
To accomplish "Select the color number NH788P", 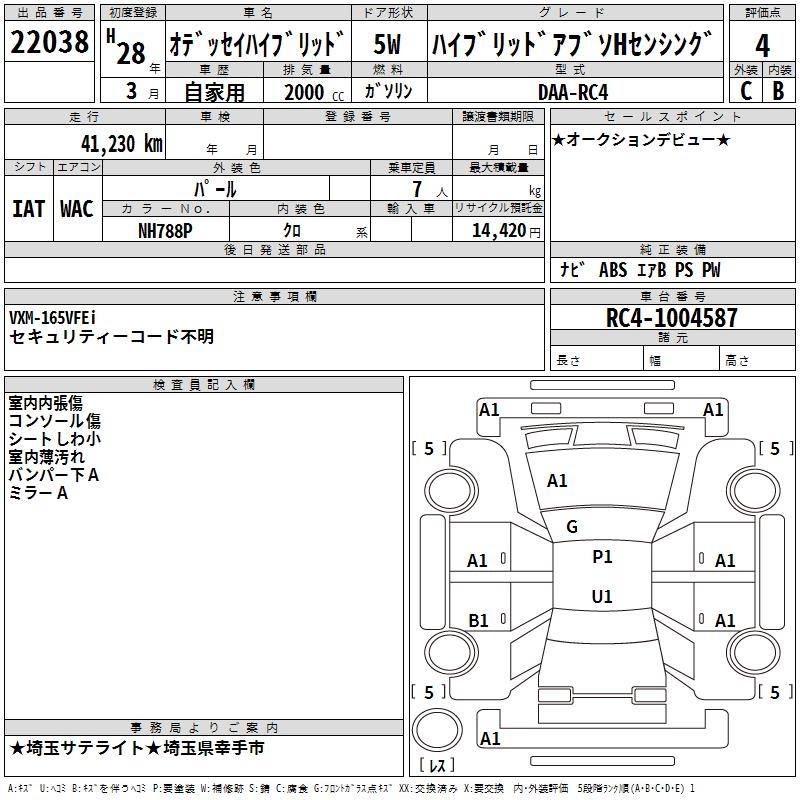I will [x=165, y=231].
